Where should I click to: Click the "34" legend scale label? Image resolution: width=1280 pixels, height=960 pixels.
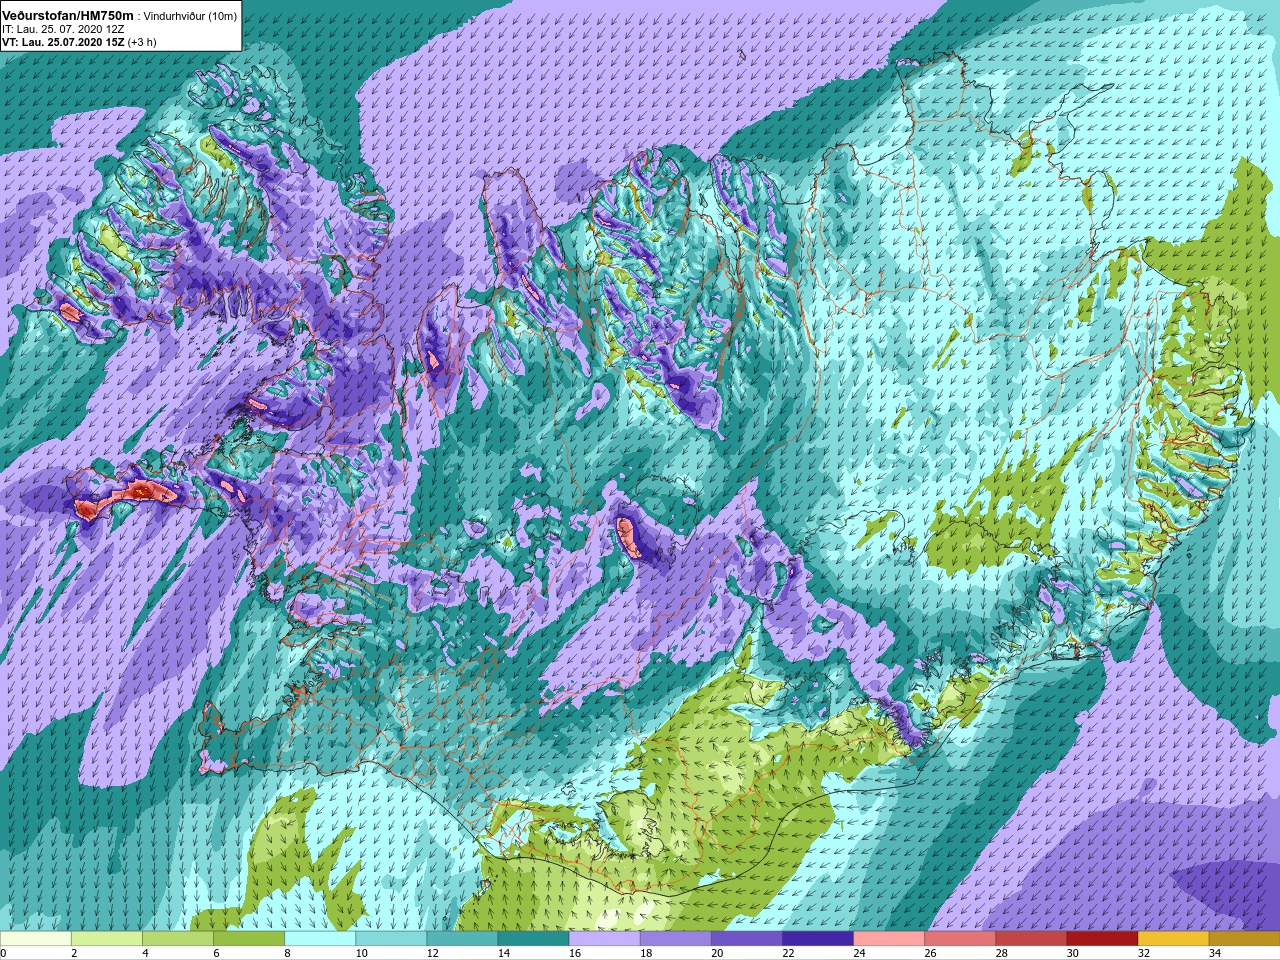pyautogui.click(x=1214, y=953)
